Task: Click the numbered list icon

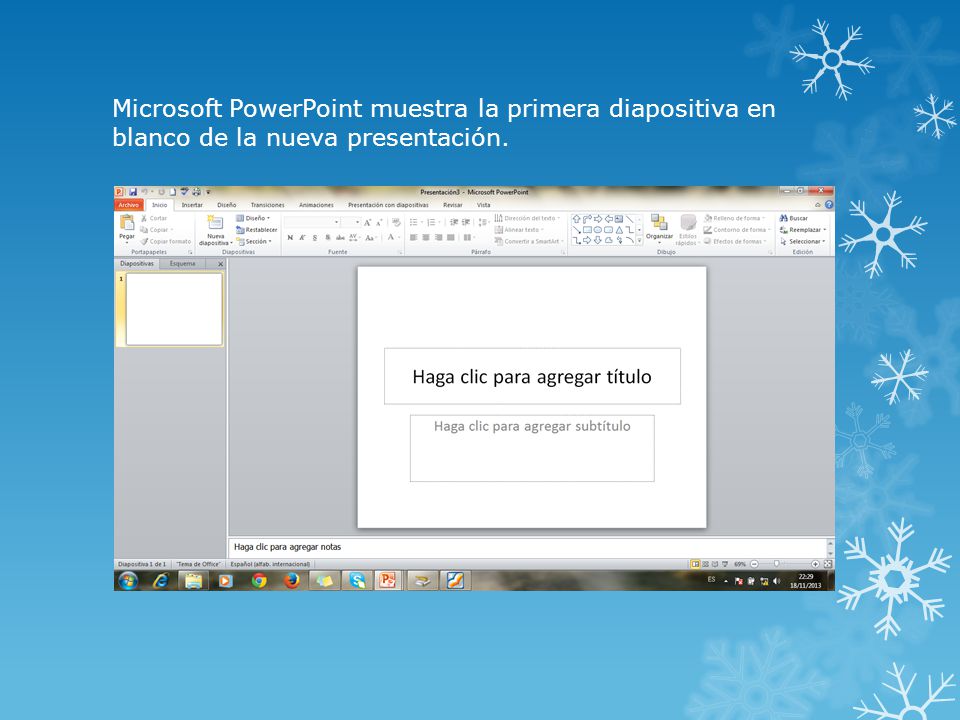Action: (x=432, y=222)
